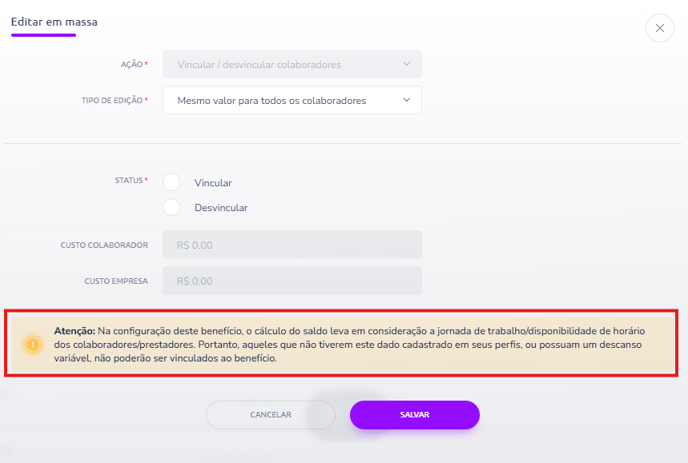Focus the Custo Colaborador amount field
688x463 pixels.
[x=292, y=245]
